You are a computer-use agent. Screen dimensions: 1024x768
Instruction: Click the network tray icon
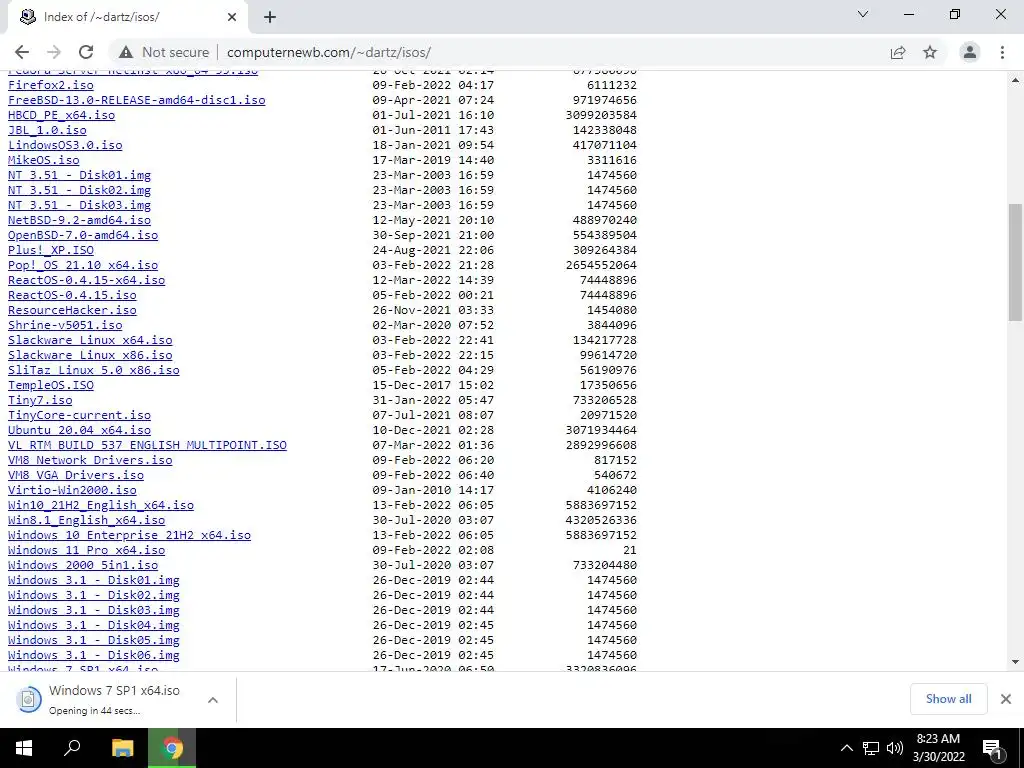[871, 748]
